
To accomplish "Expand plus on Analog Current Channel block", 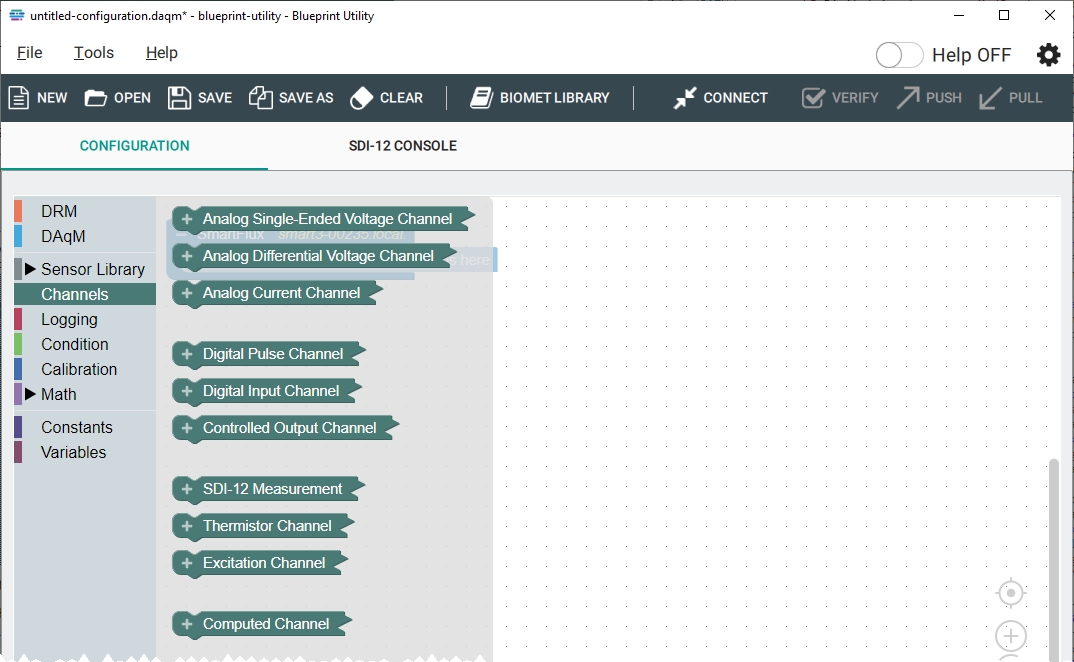I will point(187,293).
